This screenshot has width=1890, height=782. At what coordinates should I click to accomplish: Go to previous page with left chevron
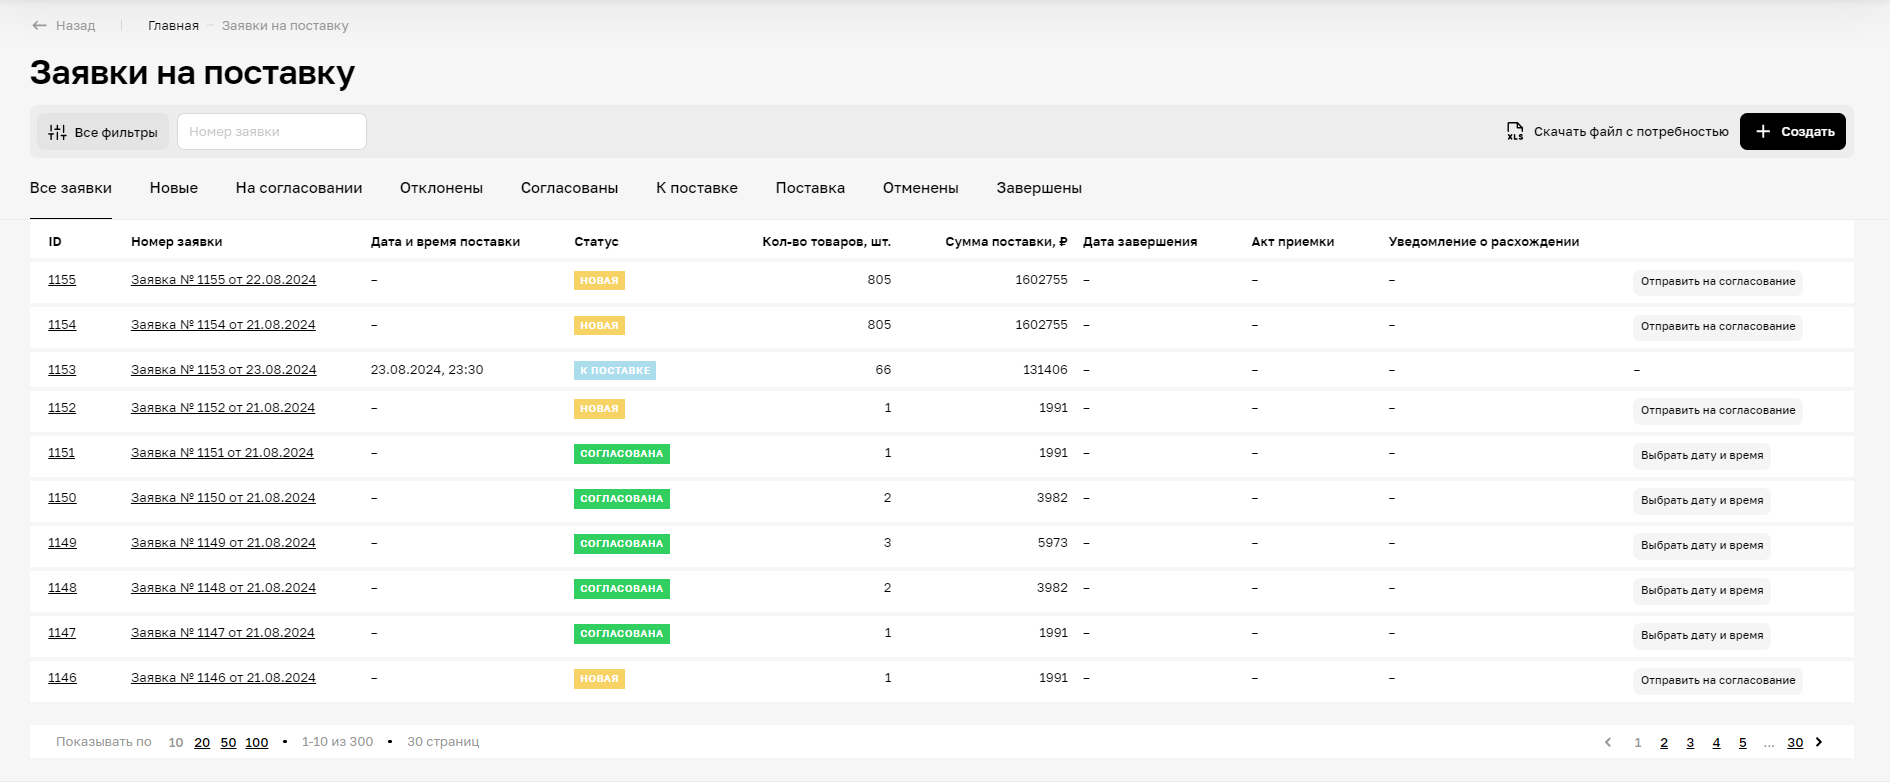coord(1608,742)
